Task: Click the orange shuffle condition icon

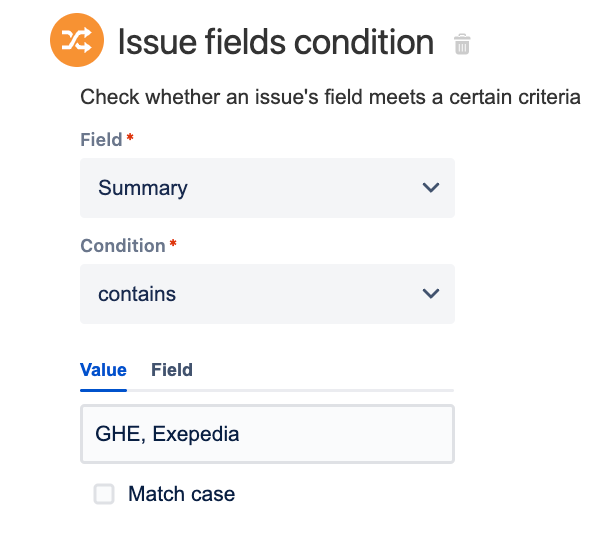Action: click(x=77, y=40)
